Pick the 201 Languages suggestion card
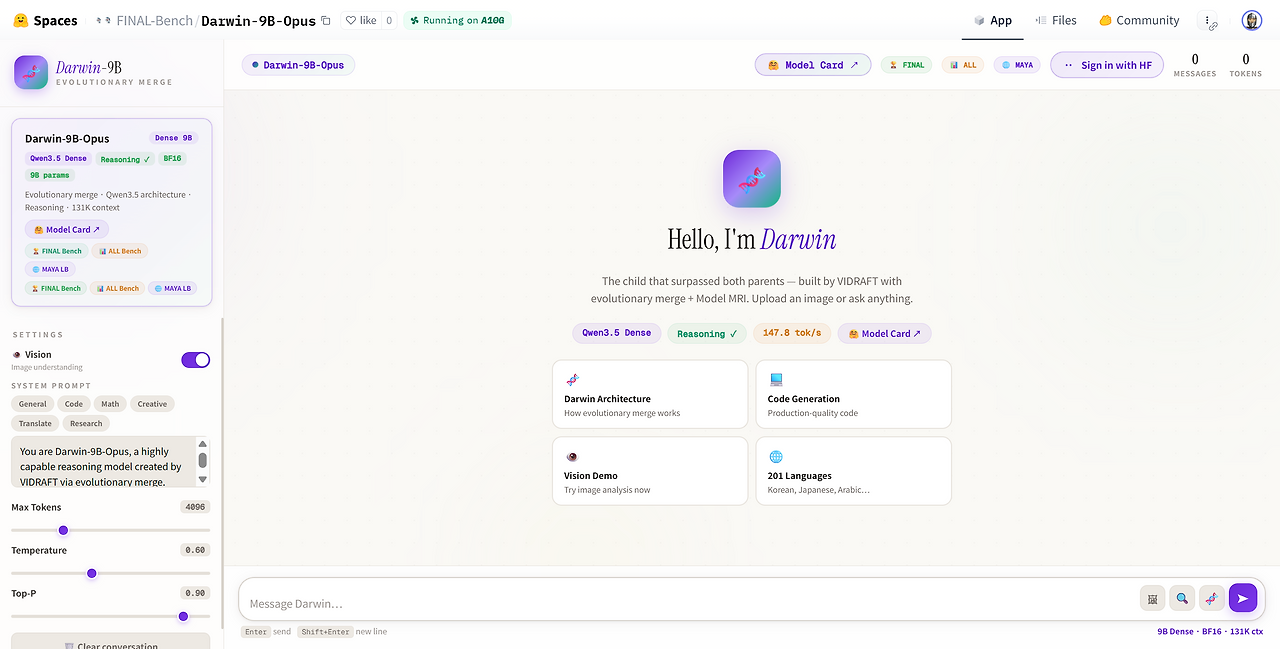Image resolution: width=1280 pixels, height=649 pixels. click(853, 471)
